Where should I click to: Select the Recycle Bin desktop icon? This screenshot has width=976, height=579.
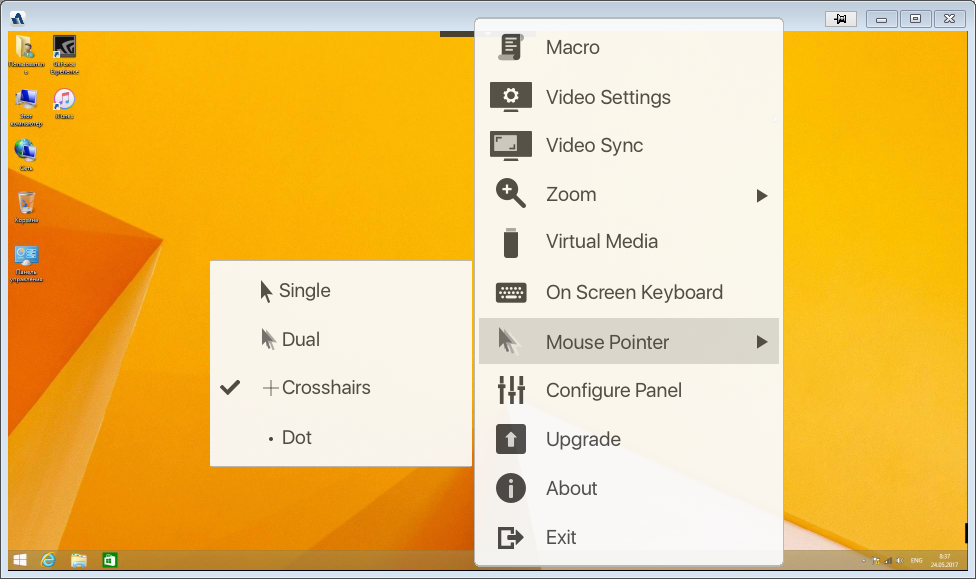(26, 207)
